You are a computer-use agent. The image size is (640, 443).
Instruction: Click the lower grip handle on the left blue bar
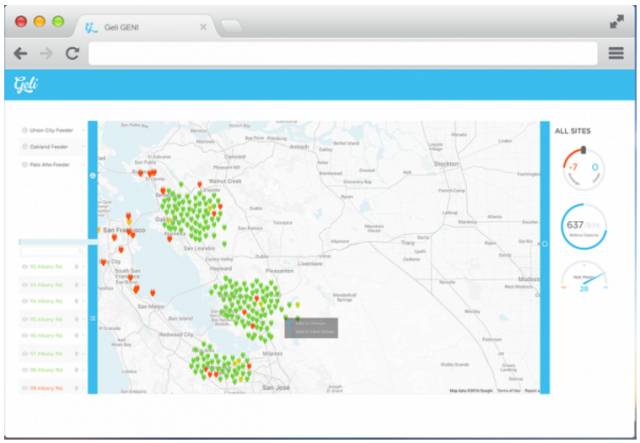pos(93,318)
